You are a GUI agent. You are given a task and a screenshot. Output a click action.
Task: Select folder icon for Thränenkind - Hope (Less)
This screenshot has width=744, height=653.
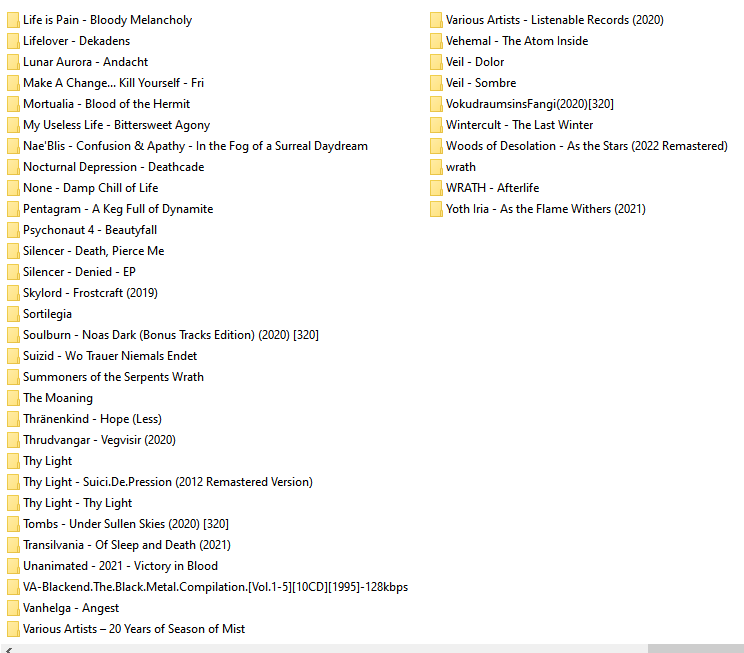[13, 419]
